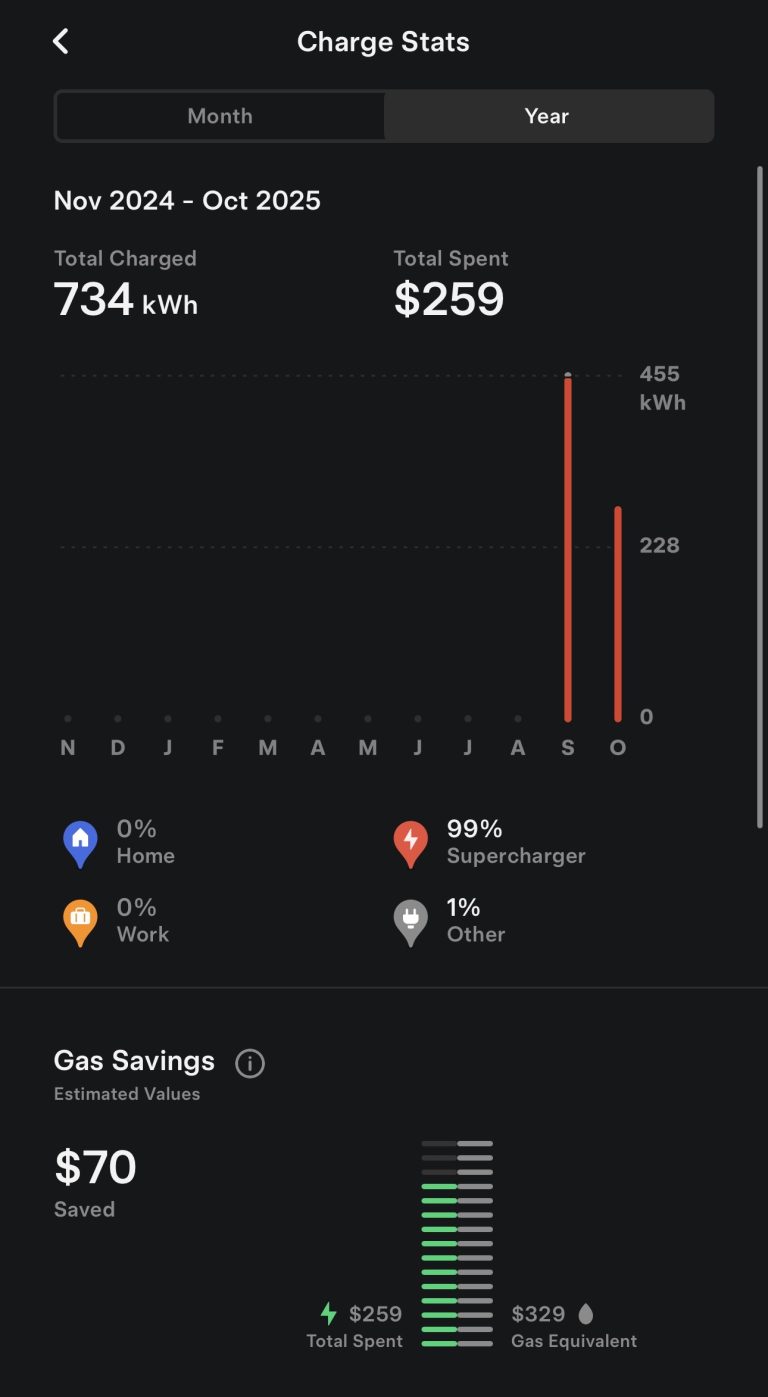Select the Year tab

[547, 116]
